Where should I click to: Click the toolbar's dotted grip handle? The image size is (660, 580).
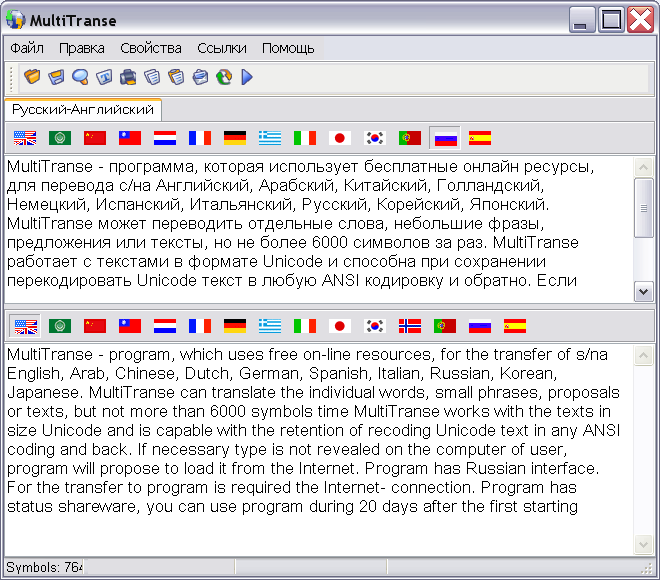(x=11, y=78)
